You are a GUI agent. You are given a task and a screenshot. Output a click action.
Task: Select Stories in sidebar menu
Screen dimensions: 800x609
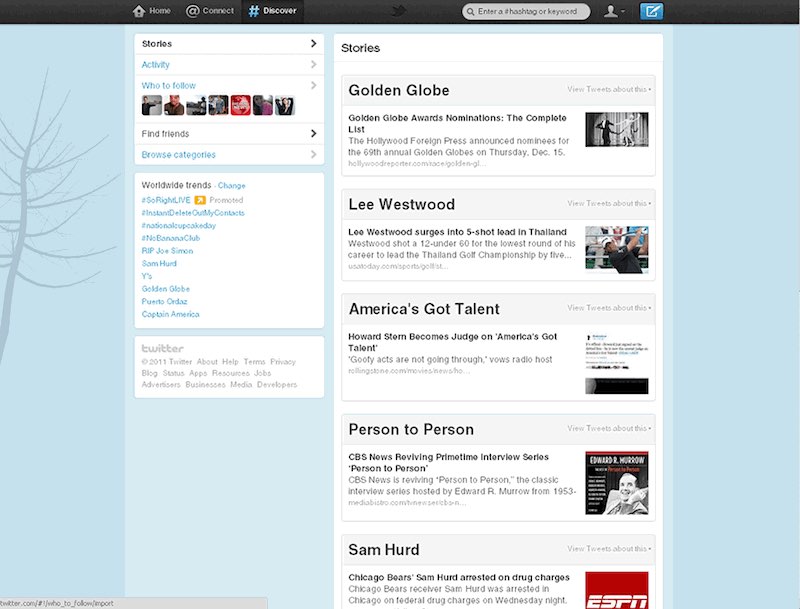(229, 44)
